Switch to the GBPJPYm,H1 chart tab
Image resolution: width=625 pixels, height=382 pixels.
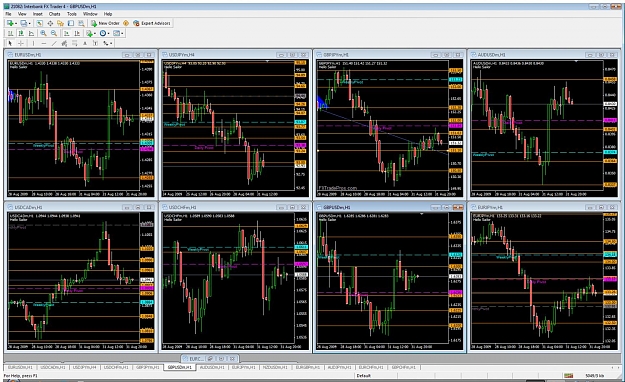pyautogui.click(x=148, y=367)
